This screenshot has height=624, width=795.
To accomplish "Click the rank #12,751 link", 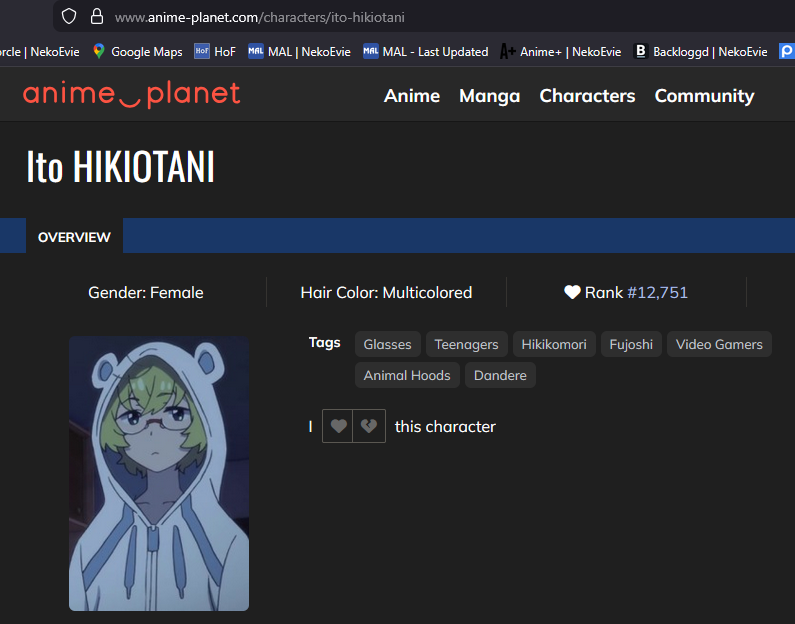I will [657, 292].
